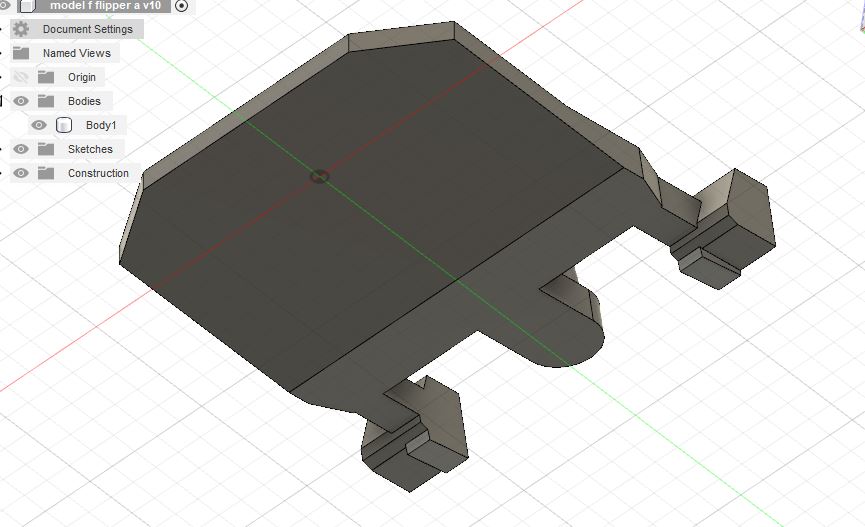
Task: Select the Named Views label
Action: click(77, 53)
